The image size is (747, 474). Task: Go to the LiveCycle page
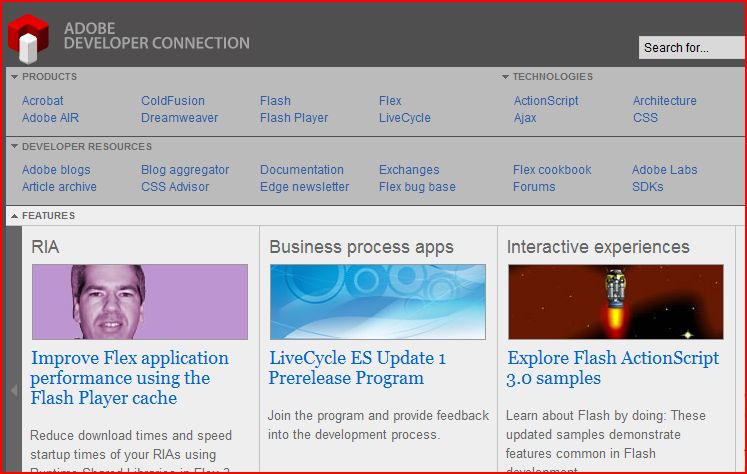404,118
